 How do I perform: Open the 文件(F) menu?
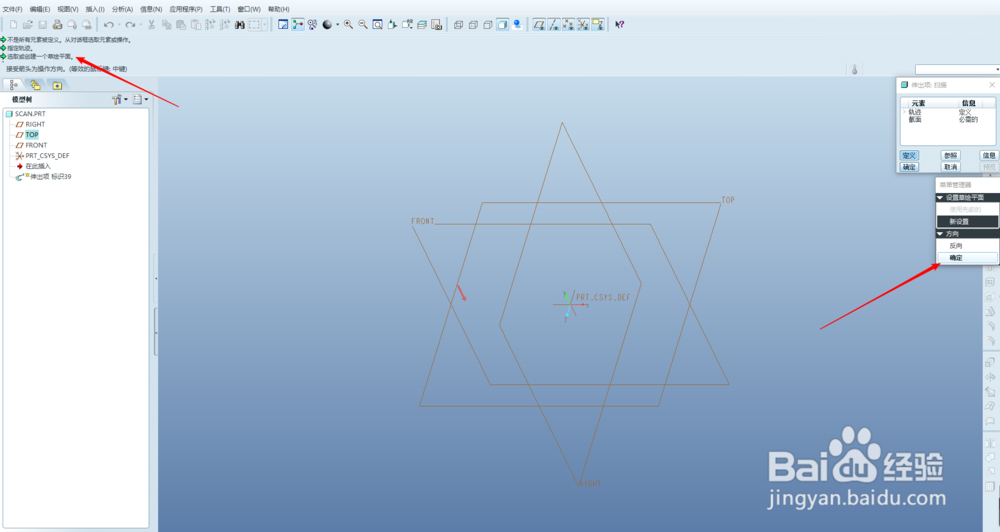12,9
